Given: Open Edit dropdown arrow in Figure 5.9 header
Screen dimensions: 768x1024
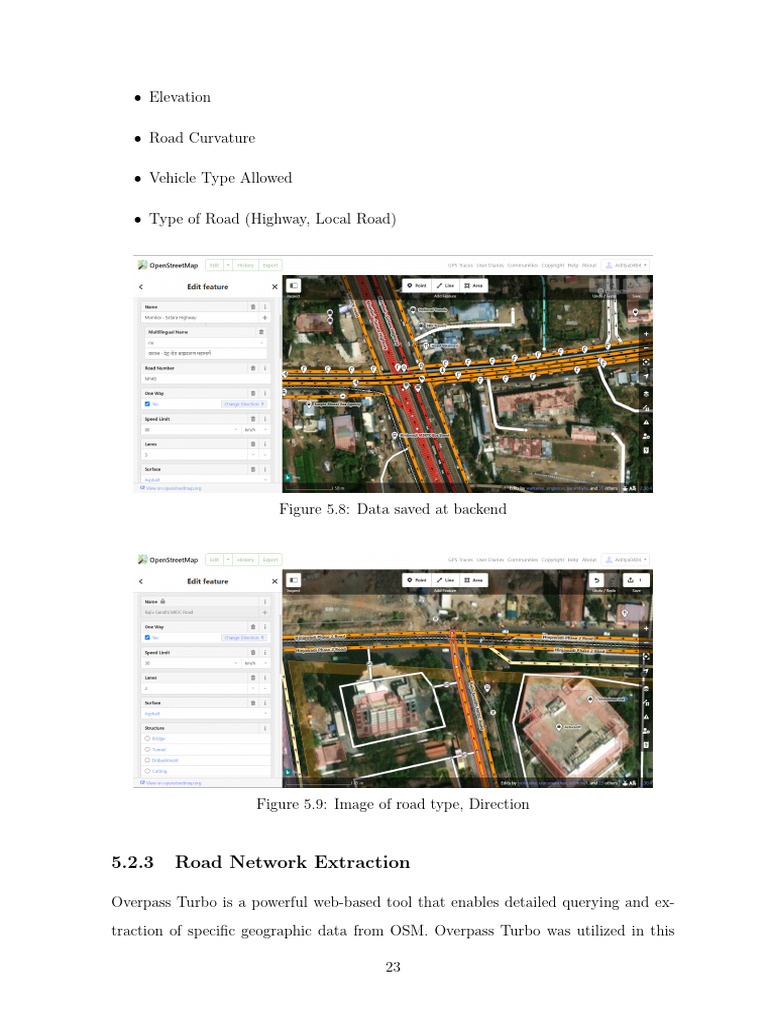Looking at the screenshot, I should pyautogui.click(x=229, y=560).
